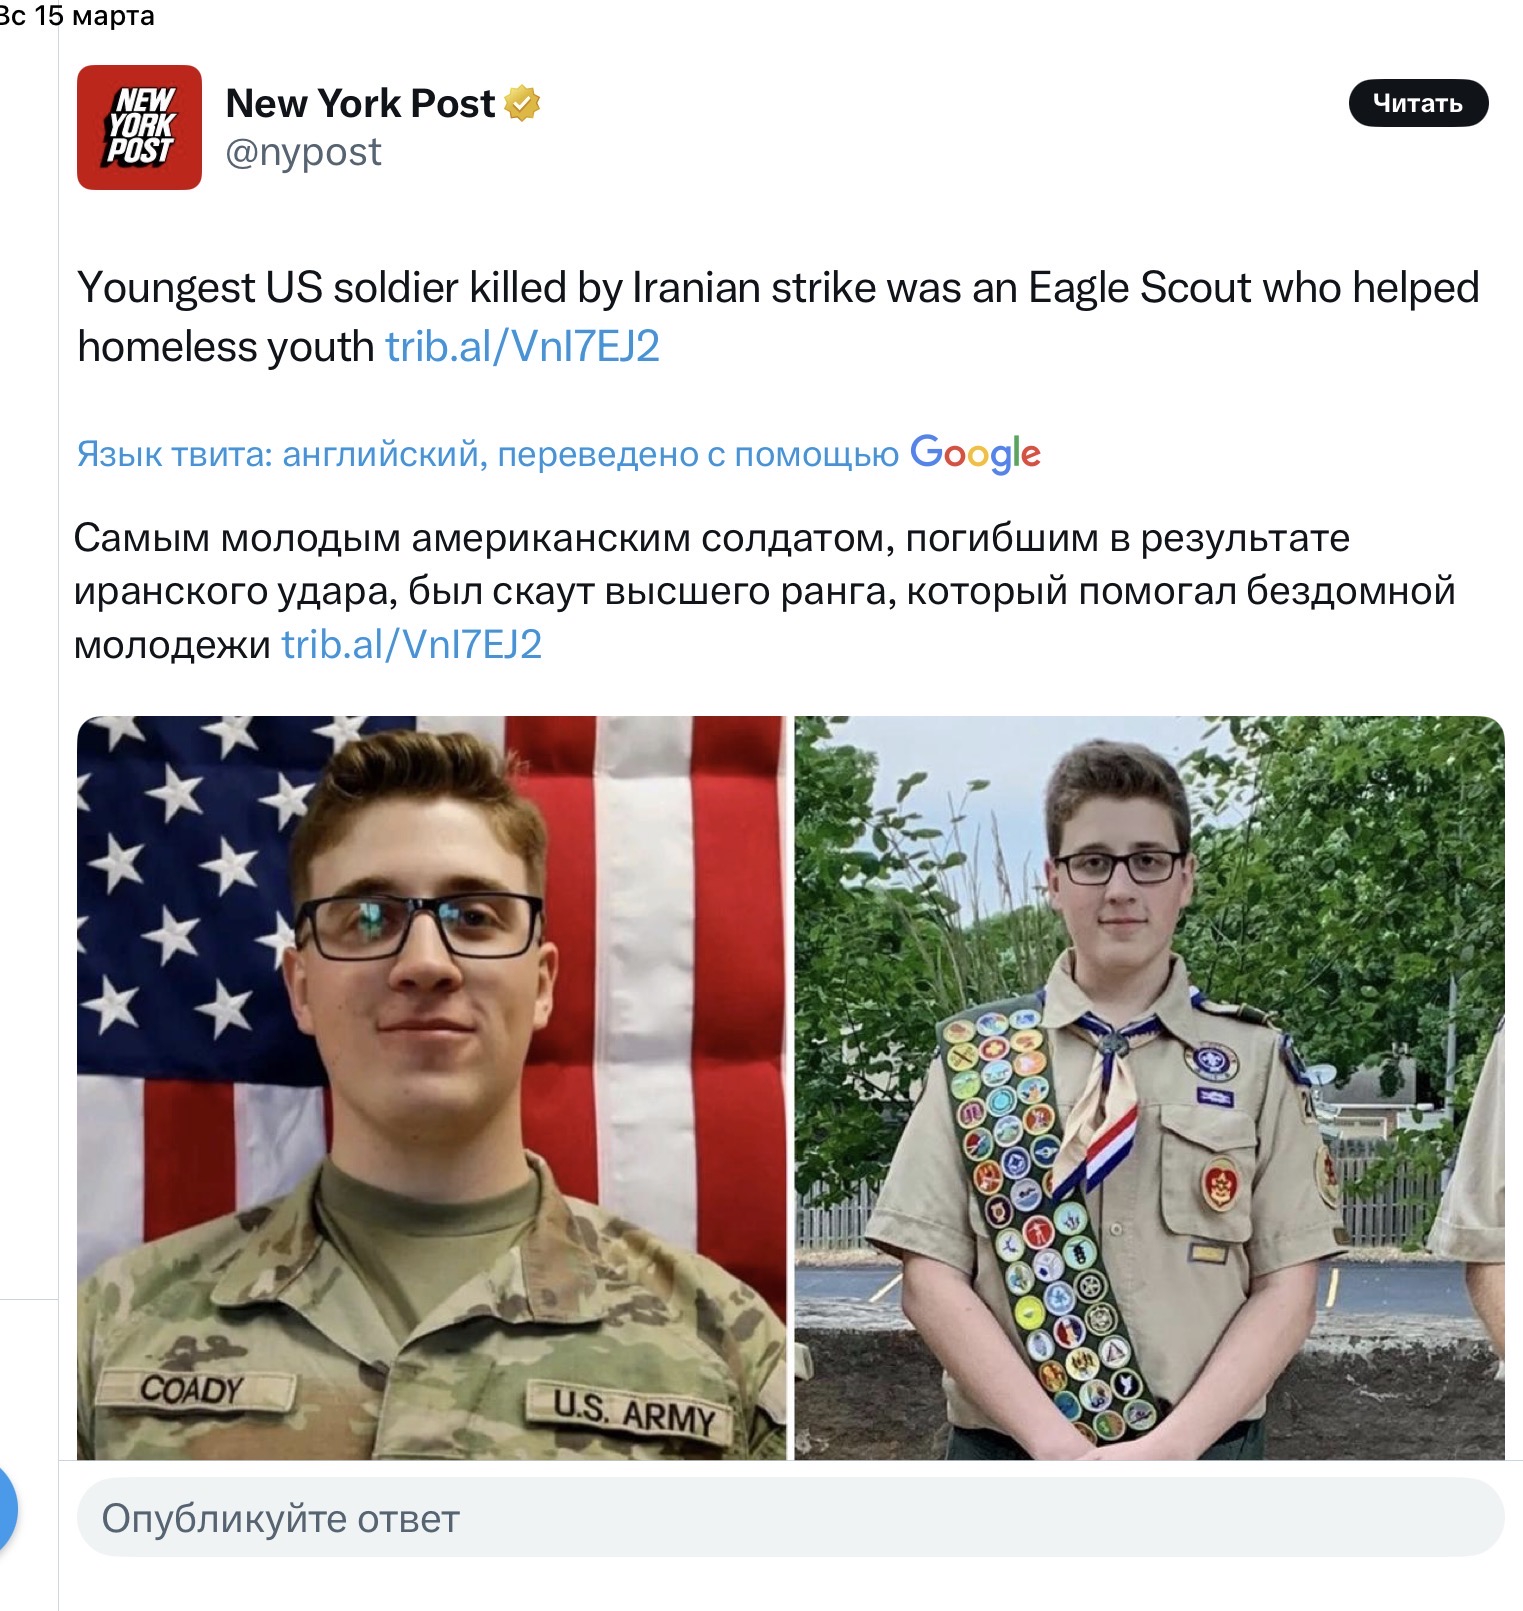
Task: Click the COADY name tape in the photo
Action: [x=192, y=1388]
